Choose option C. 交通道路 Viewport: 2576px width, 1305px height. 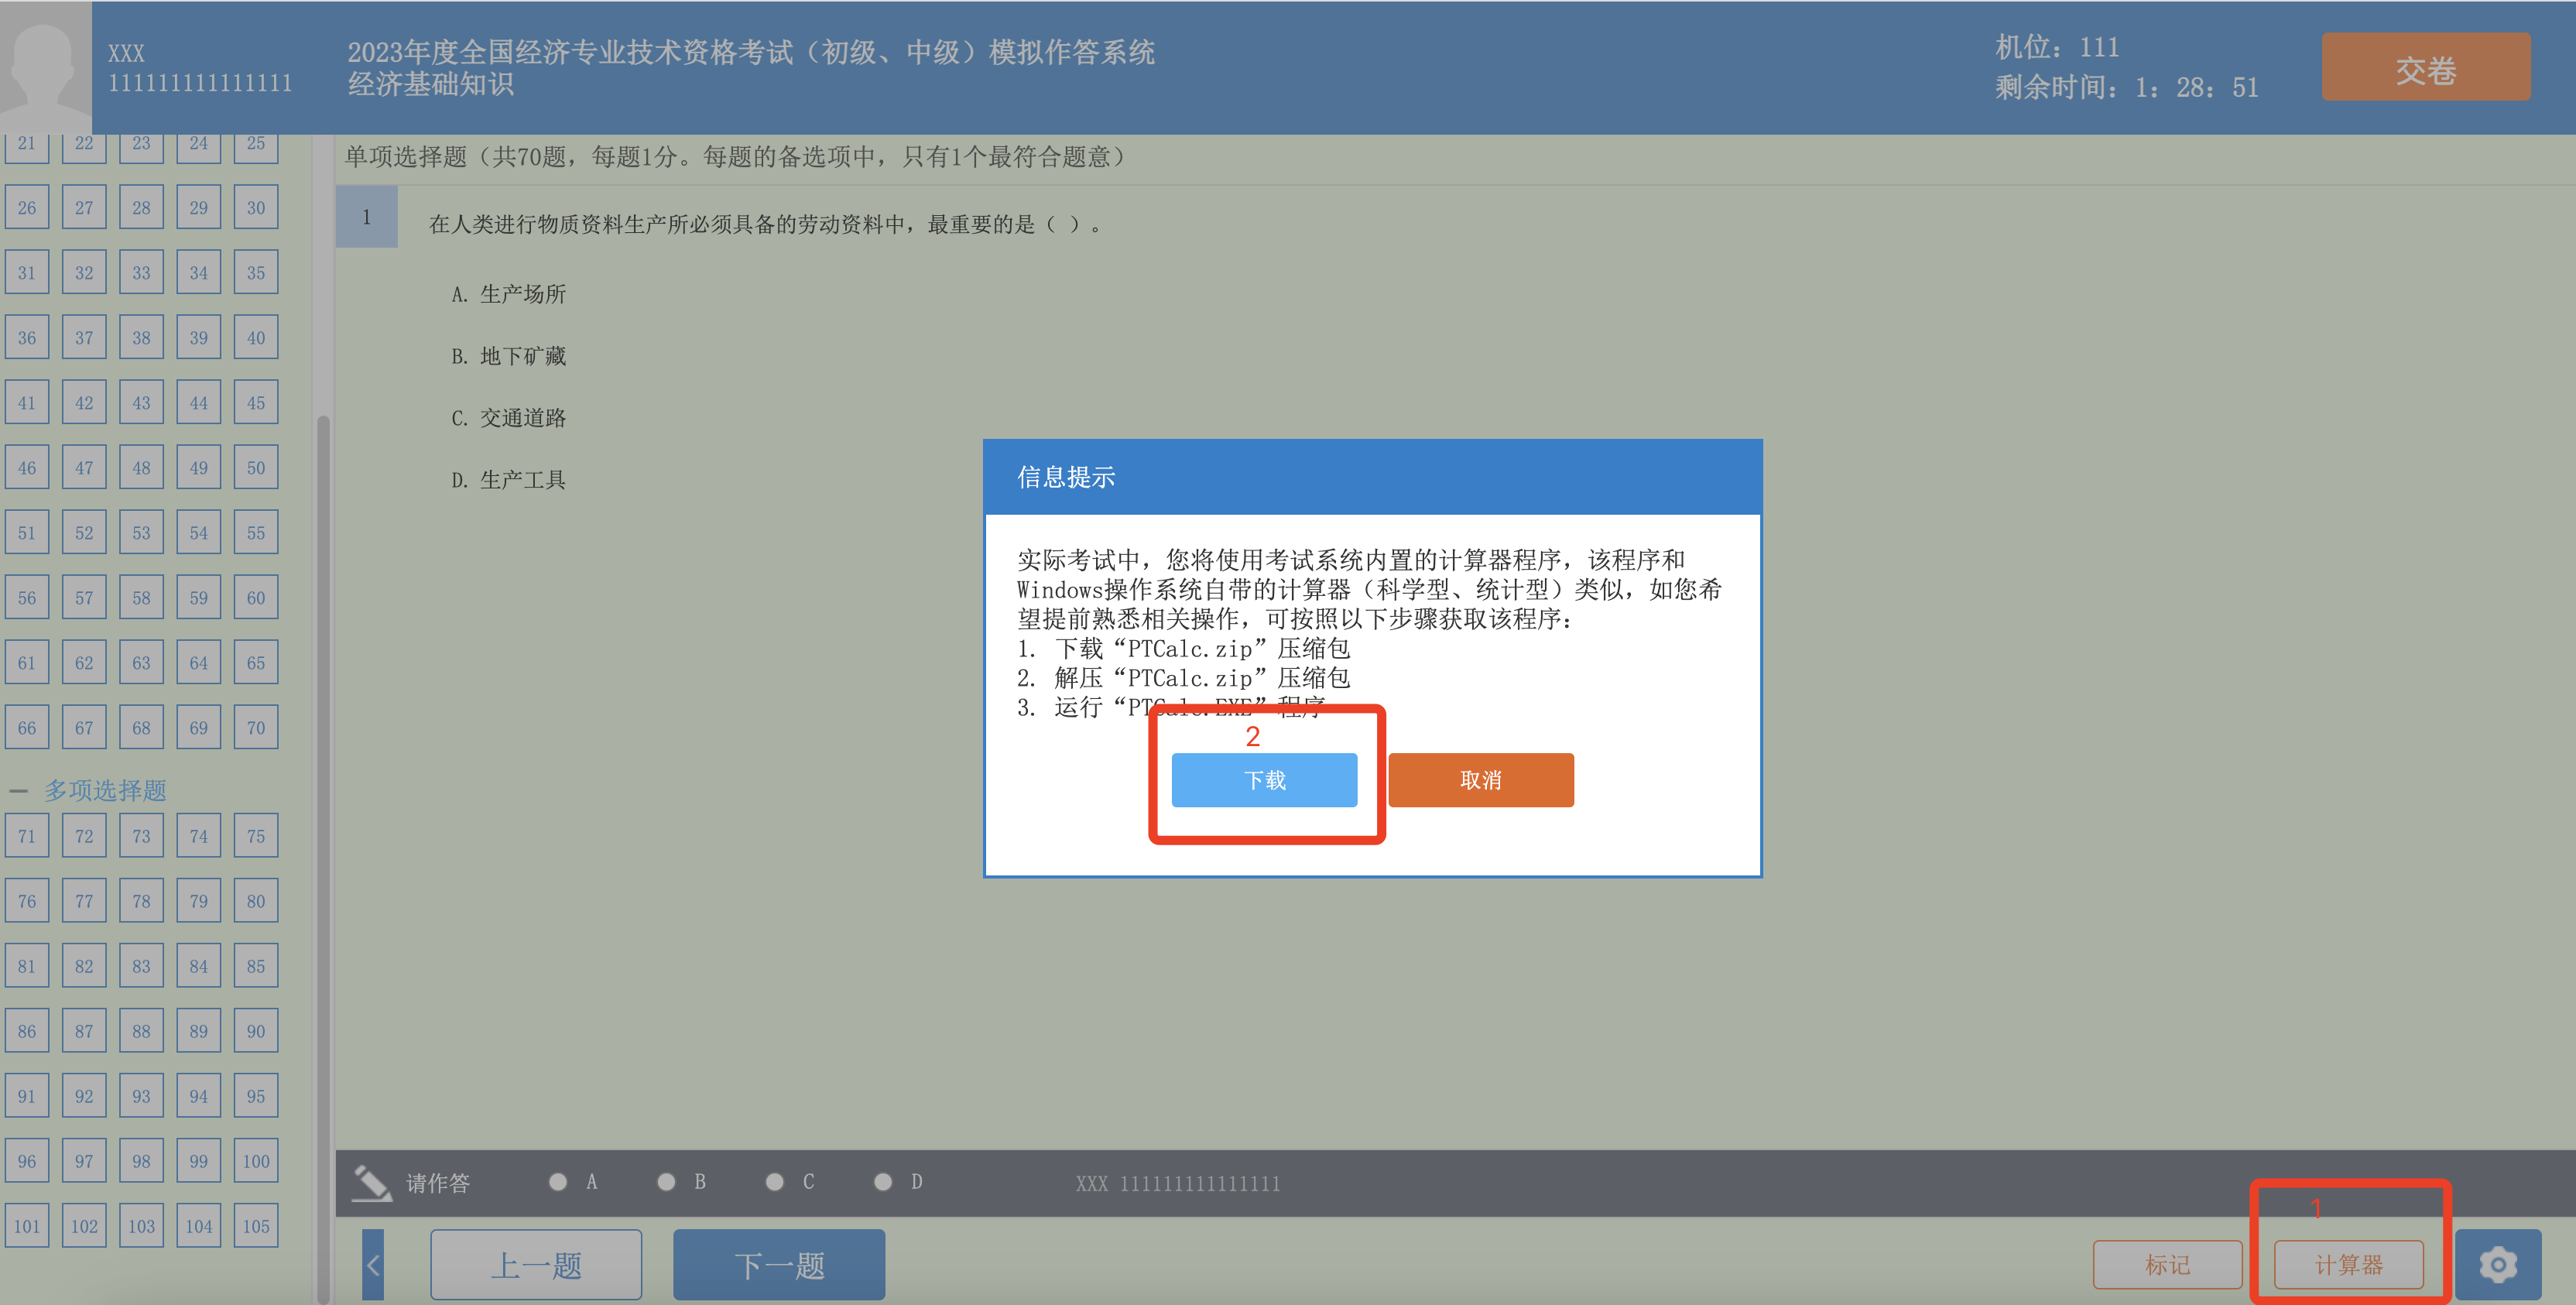(508, 418)
